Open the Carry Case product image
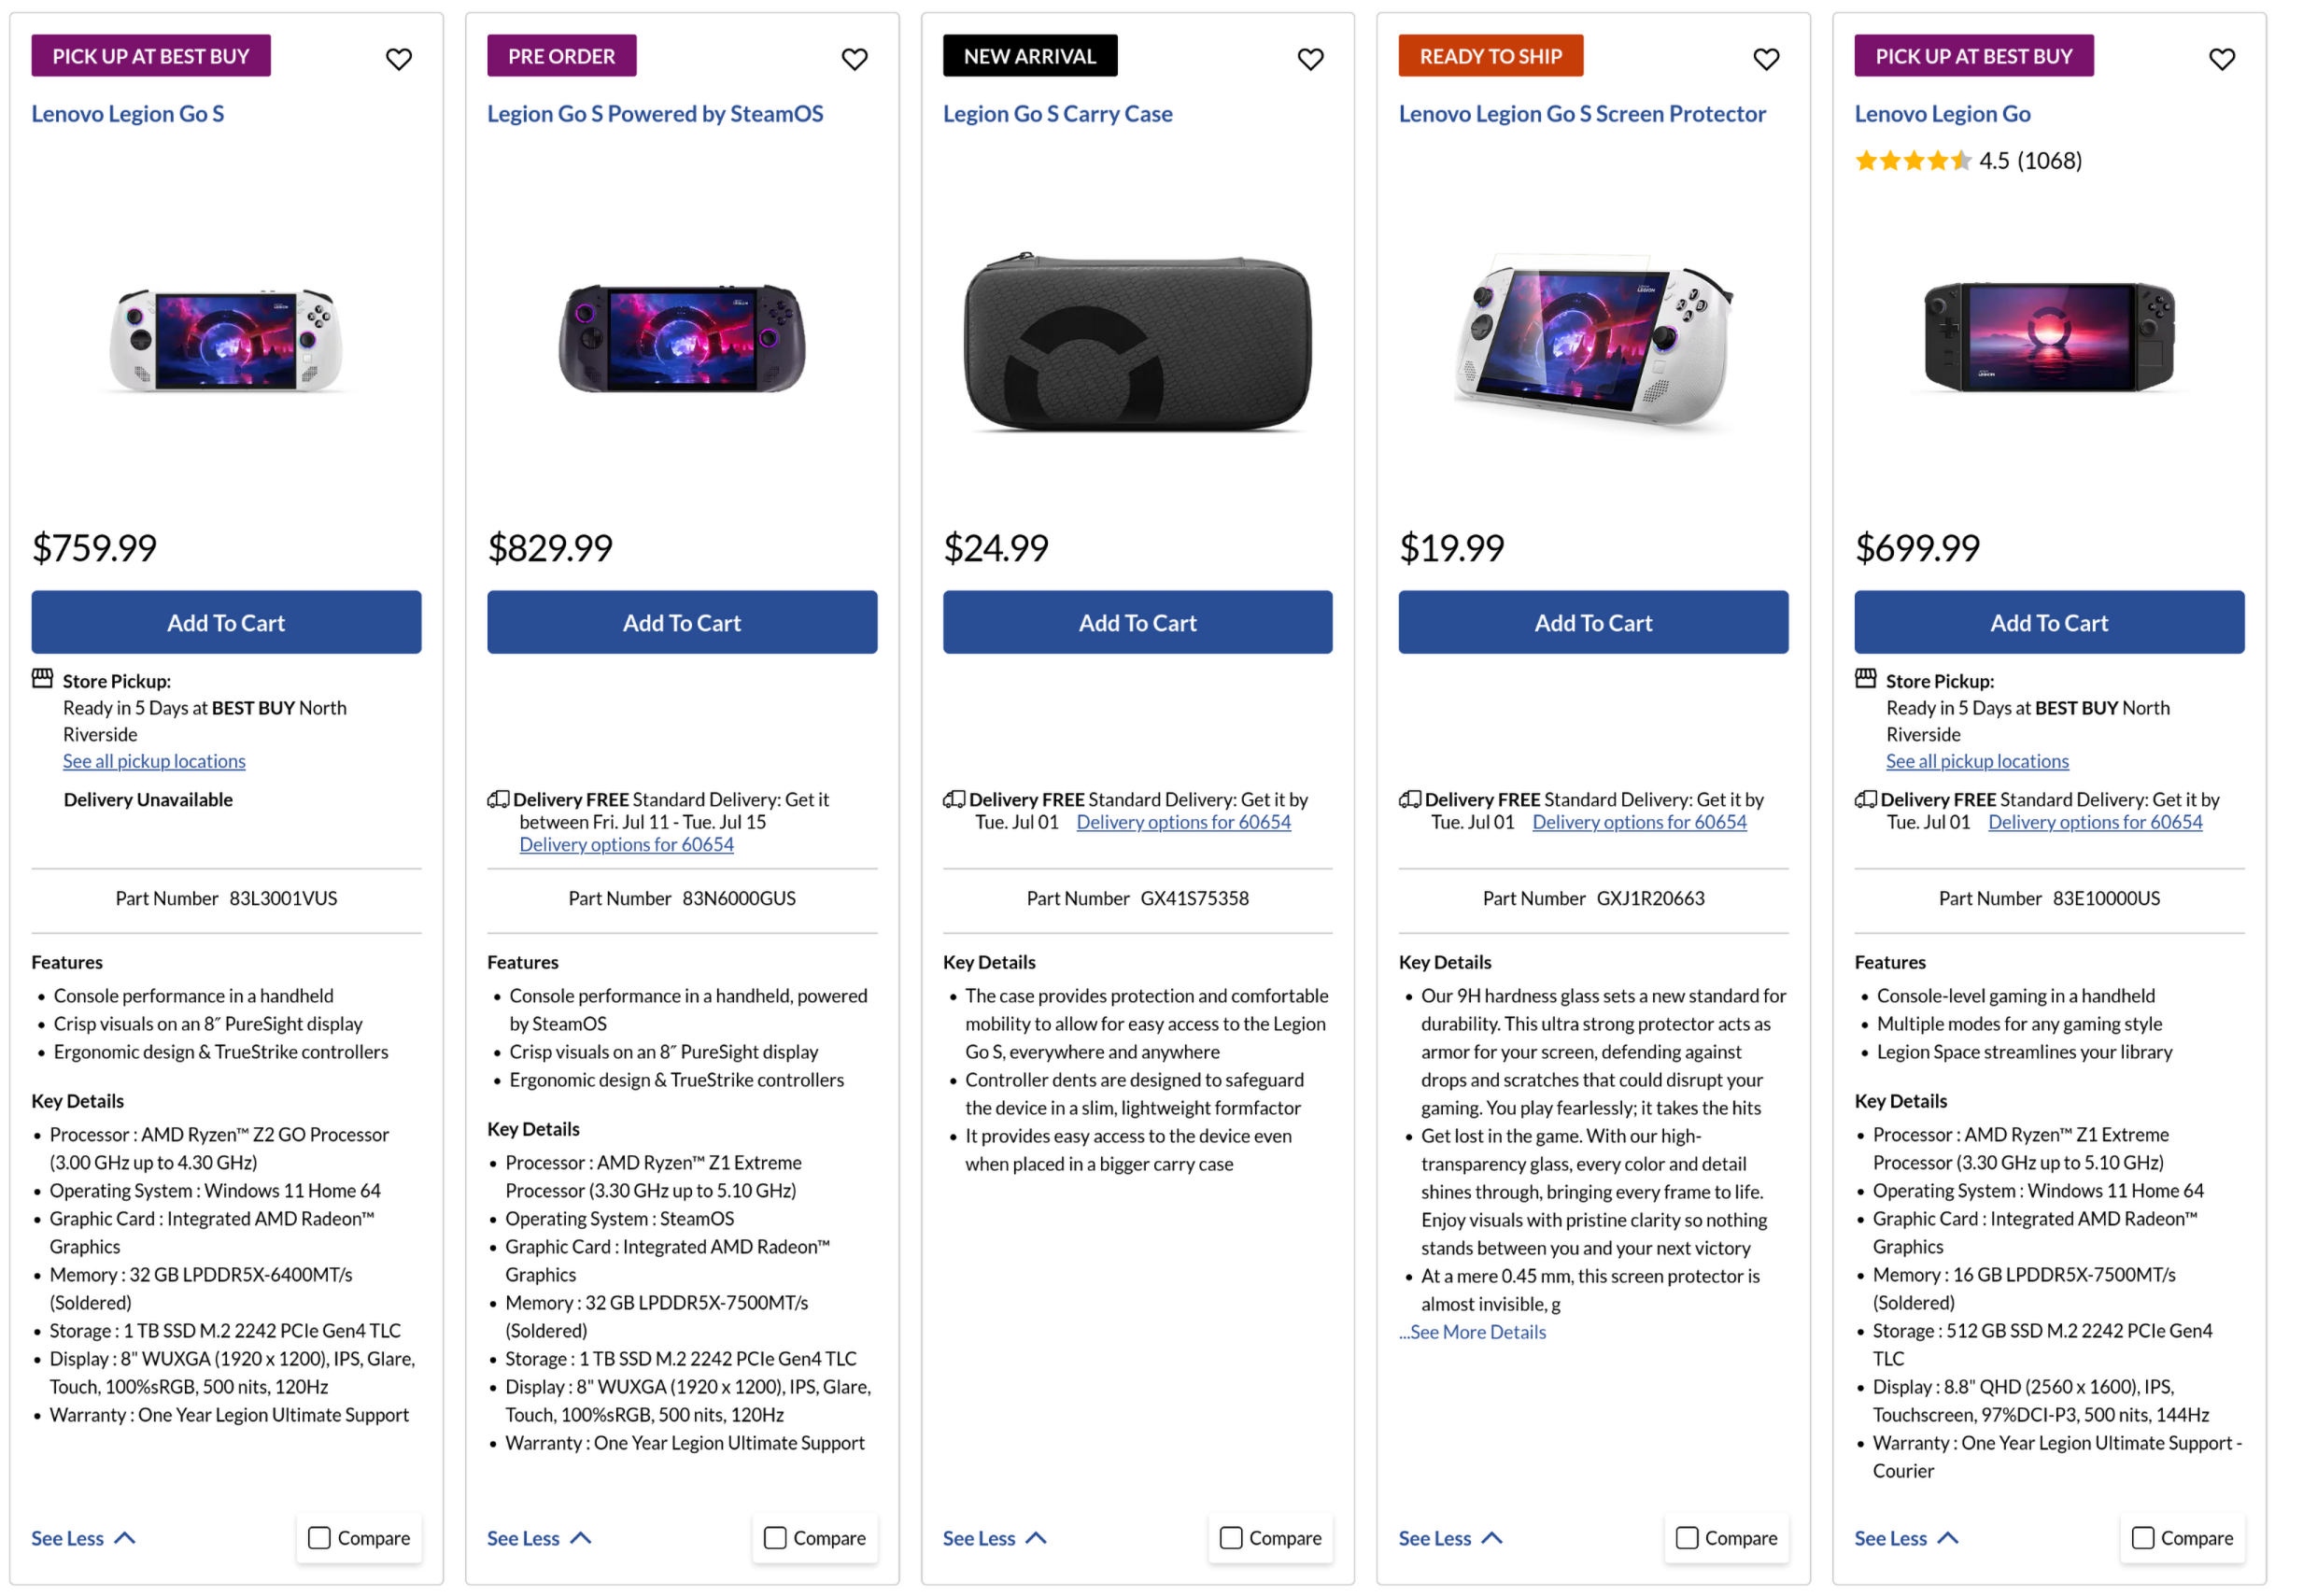2303x1596 pixels. pyautogui.click(x=1137, y=341)
